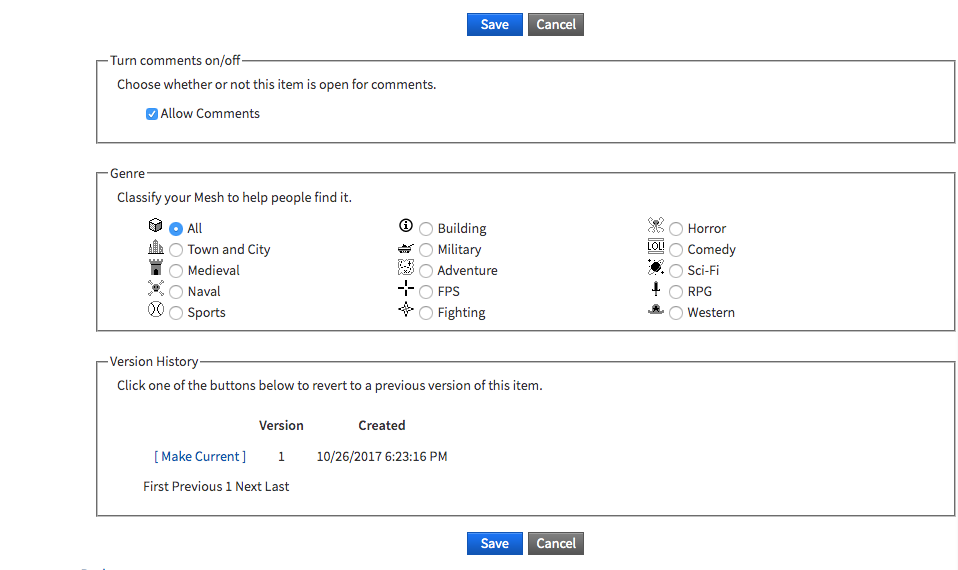
Task: Click the top Save button
Action: (495, 24)
